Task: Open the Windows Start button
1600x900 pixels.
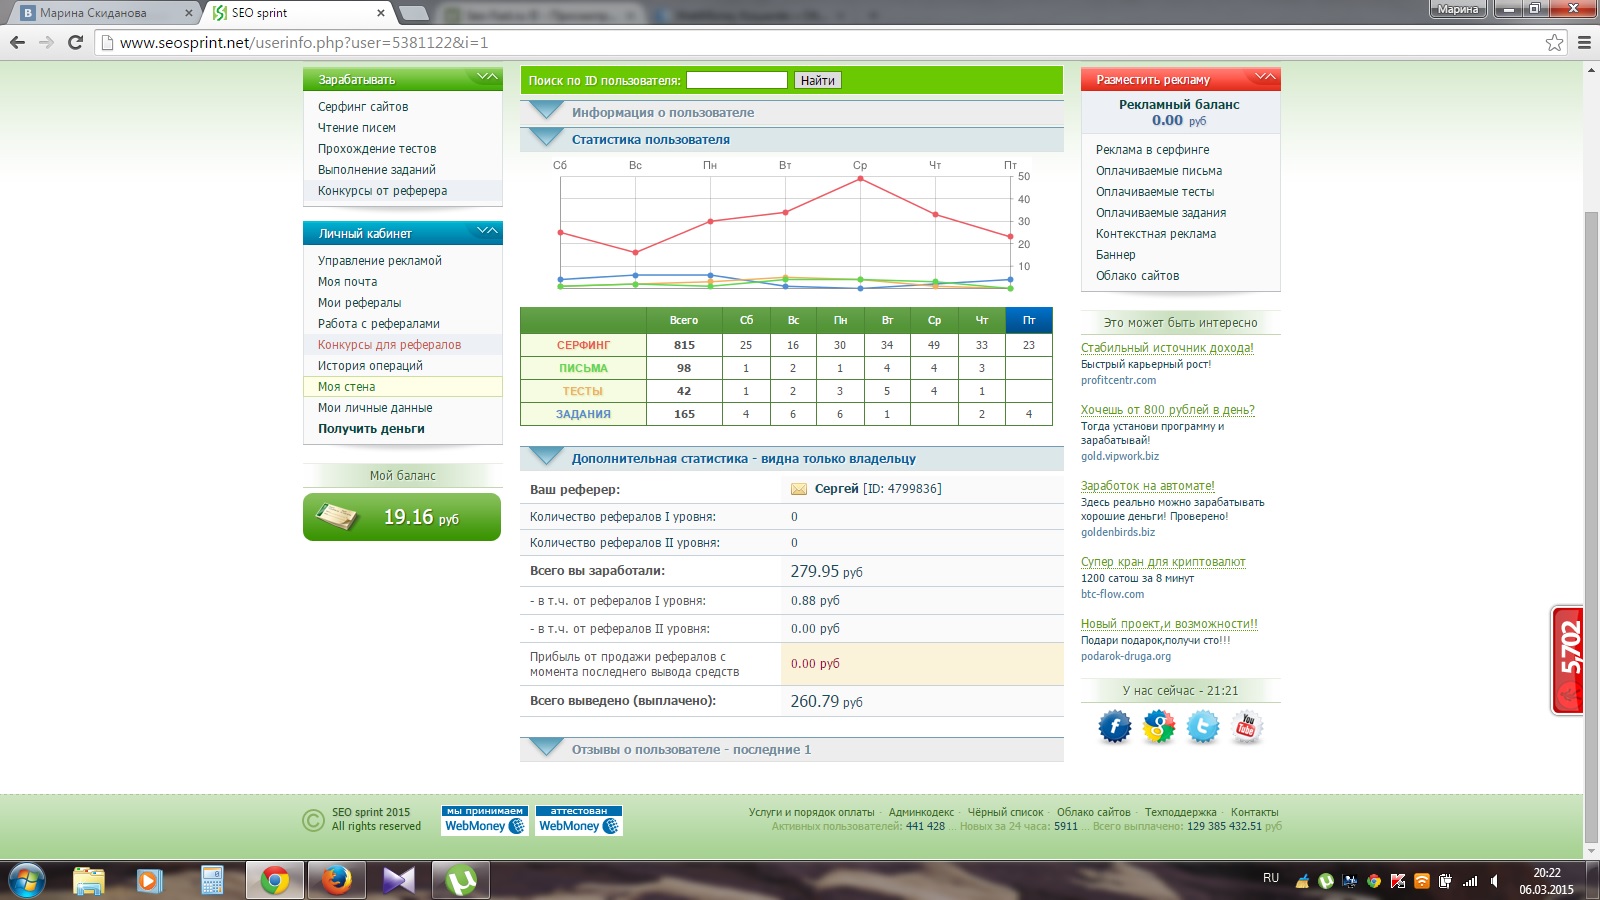Action: pyautogui.click(x=26, y=881)
